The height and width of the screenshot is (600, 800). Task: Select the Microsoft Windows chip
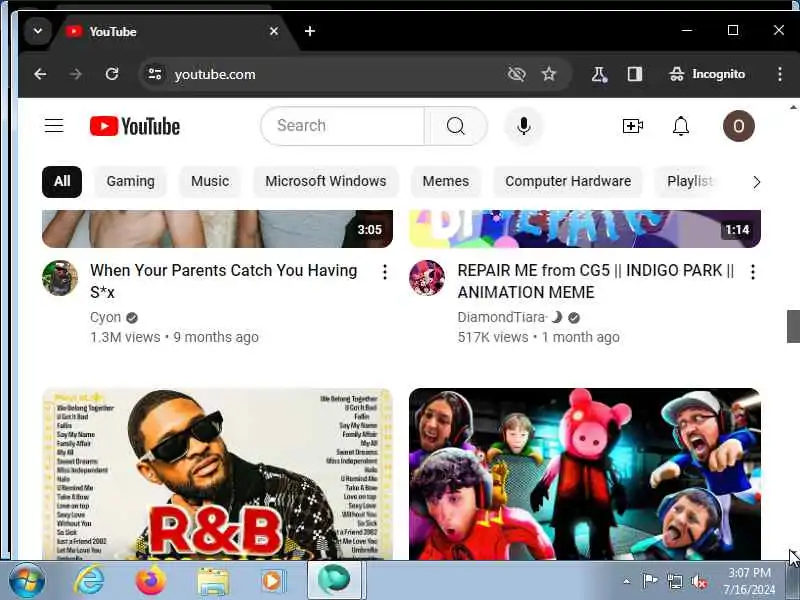tap(326, 182)
